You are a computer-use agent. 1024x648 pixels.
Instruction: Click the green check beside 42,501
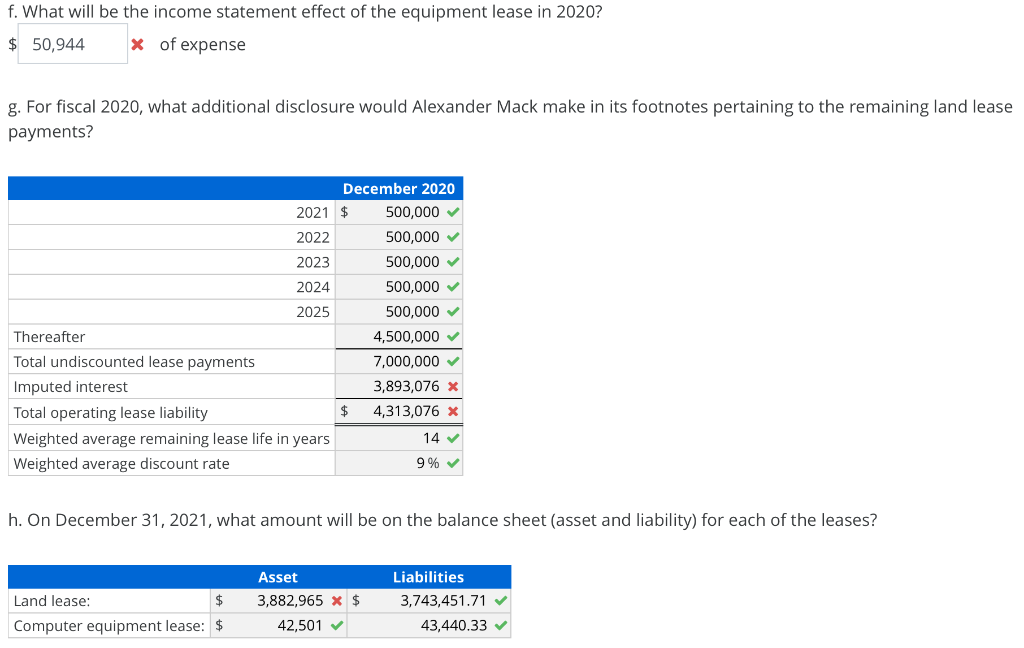tap(337, 626)
